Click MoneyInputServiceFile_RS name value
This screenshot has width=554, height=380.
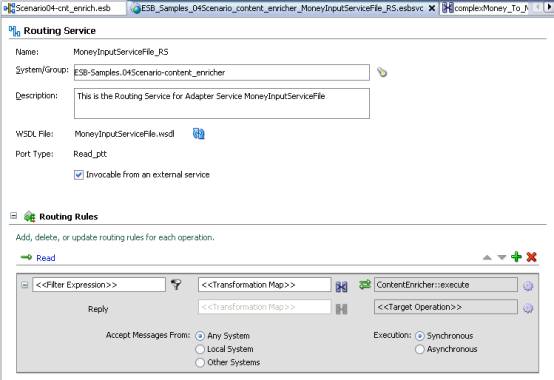(x=121, y=52)
